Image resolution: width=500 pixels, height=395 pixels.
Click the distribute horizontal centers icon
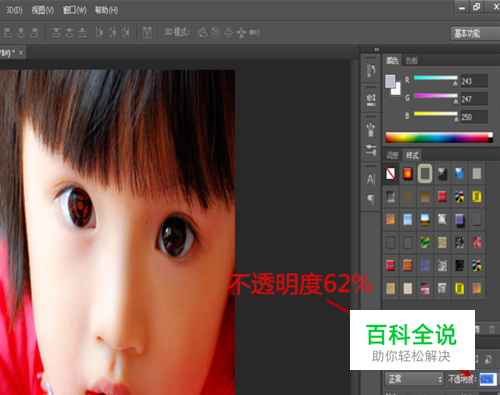click(x=112, y=32)
